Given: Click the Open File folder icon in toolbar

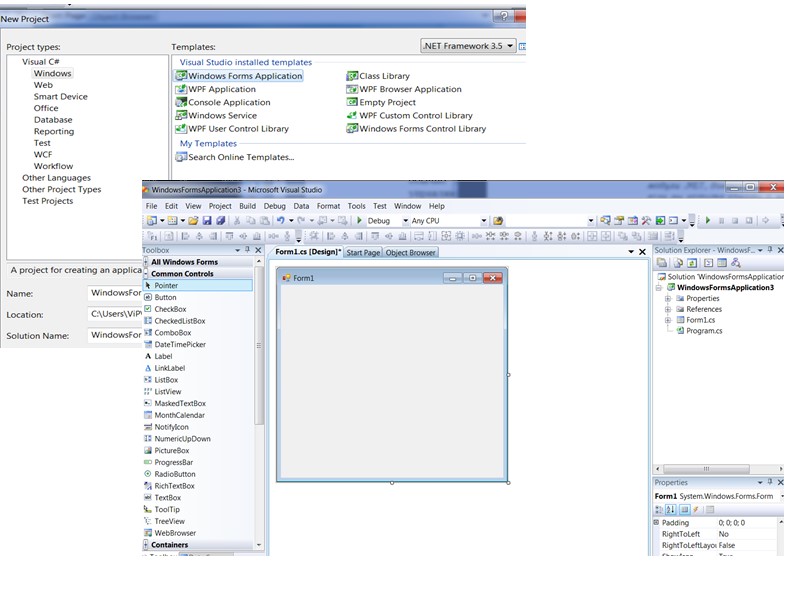Looking at the screenshot, I should pyautogui.click(x=193, y=220).
